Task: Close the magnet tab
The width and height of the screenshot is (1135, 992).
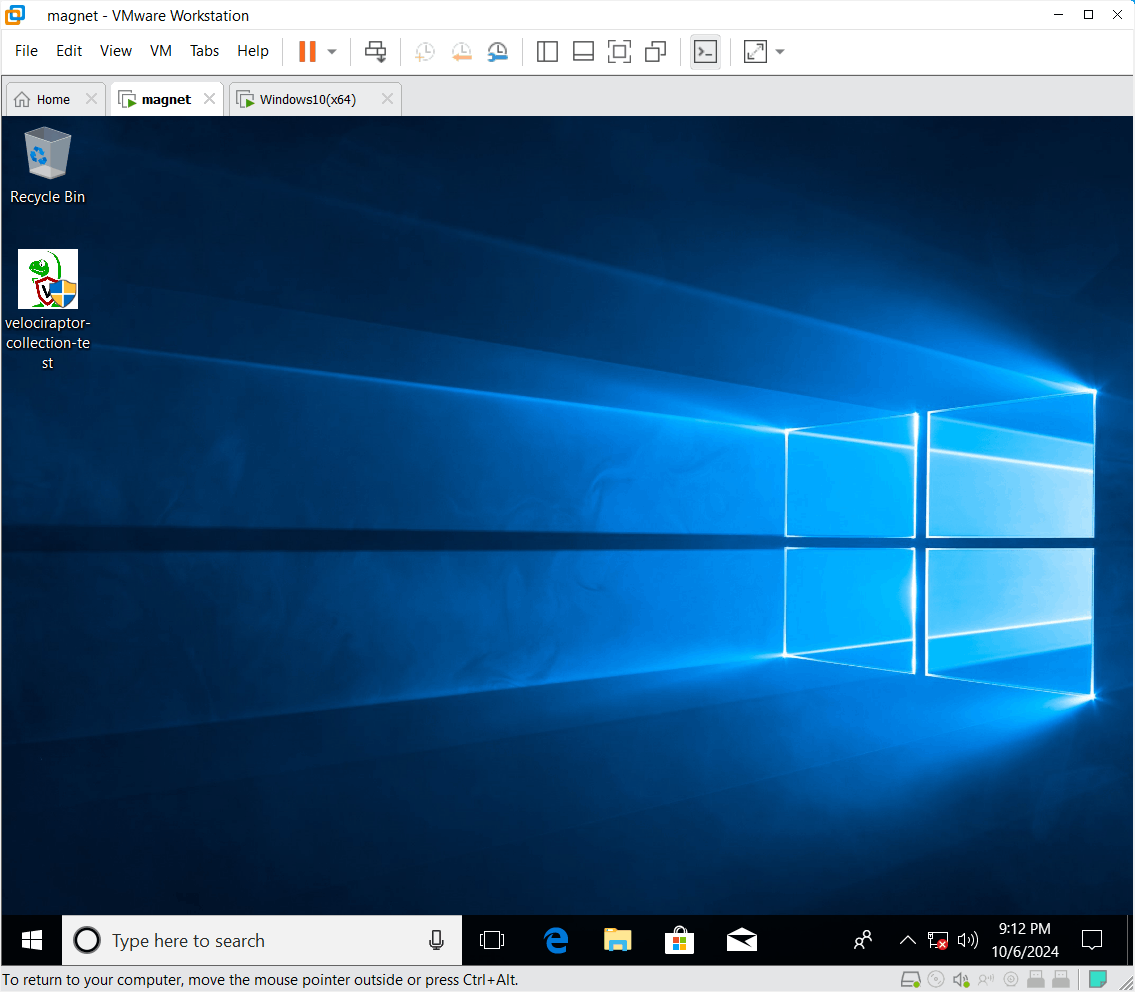Action: tap(209, 98)
